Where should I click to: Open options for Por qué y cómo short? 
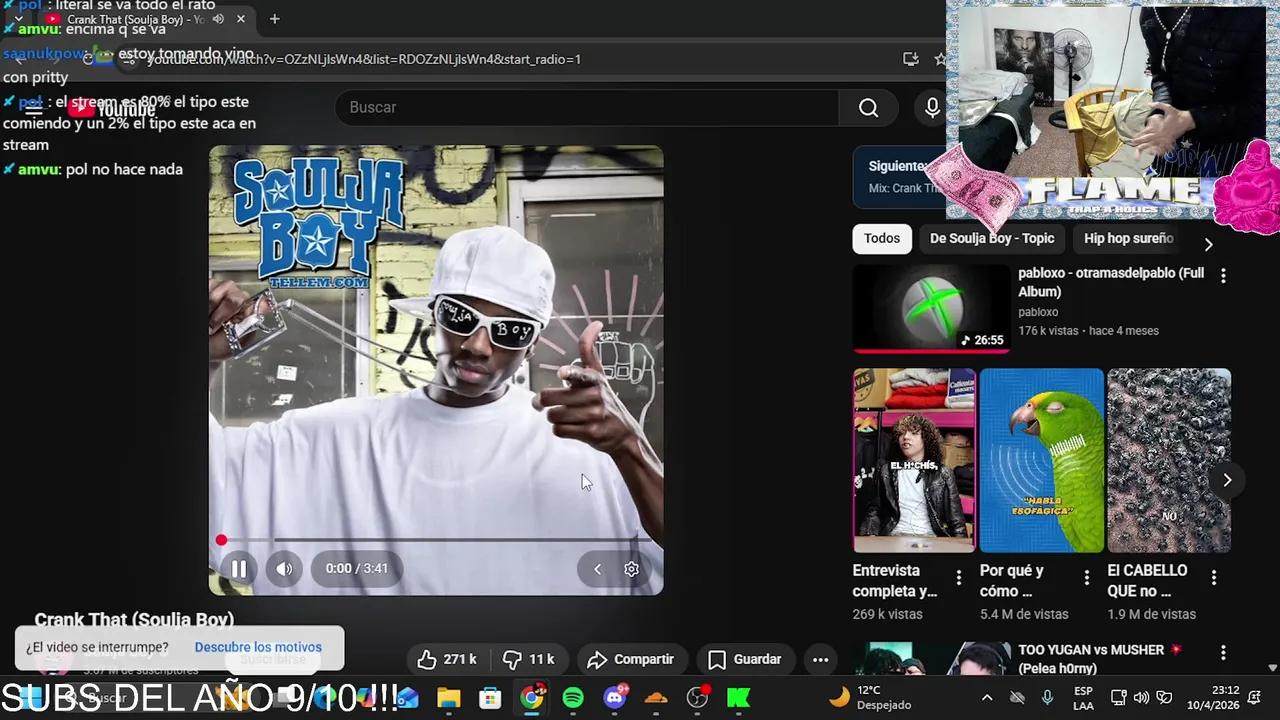1086,577
